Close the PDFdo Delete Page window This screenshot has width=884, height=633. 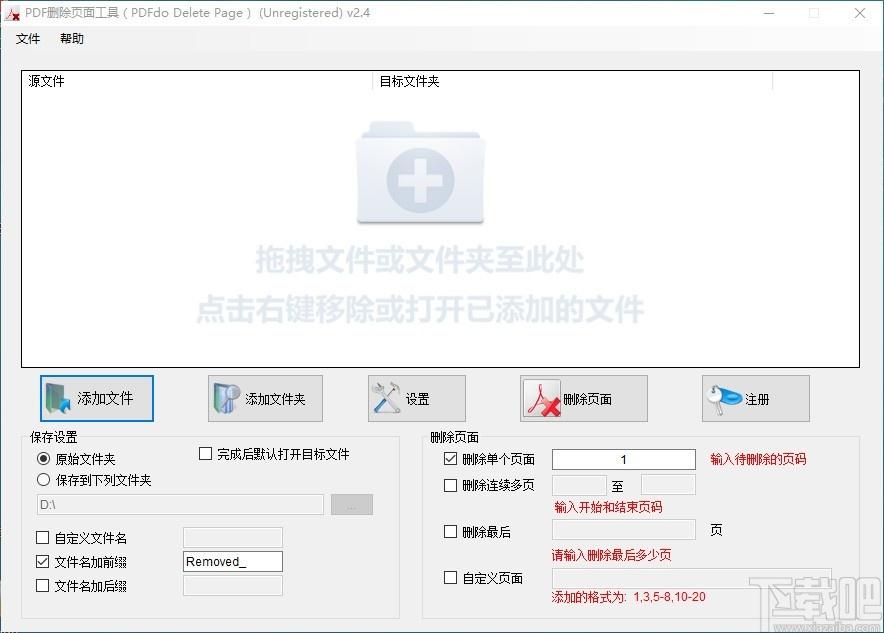[860, 13]
